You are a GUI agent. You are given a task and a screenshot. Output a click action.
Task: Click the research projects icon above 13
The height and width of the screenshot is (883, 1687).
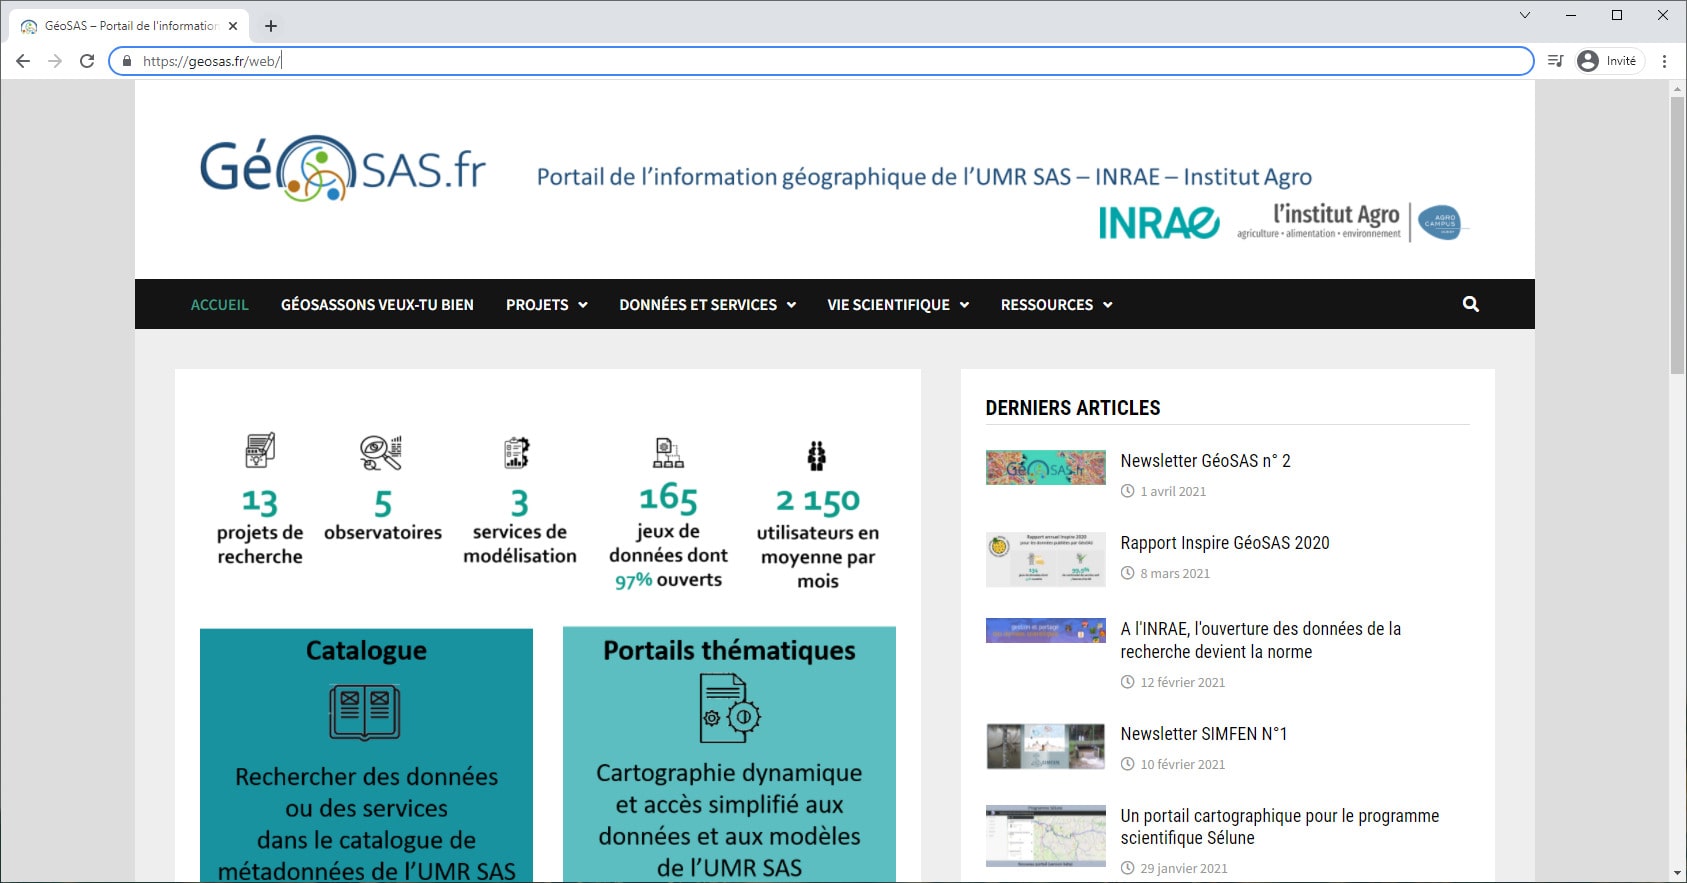[260, 451]
